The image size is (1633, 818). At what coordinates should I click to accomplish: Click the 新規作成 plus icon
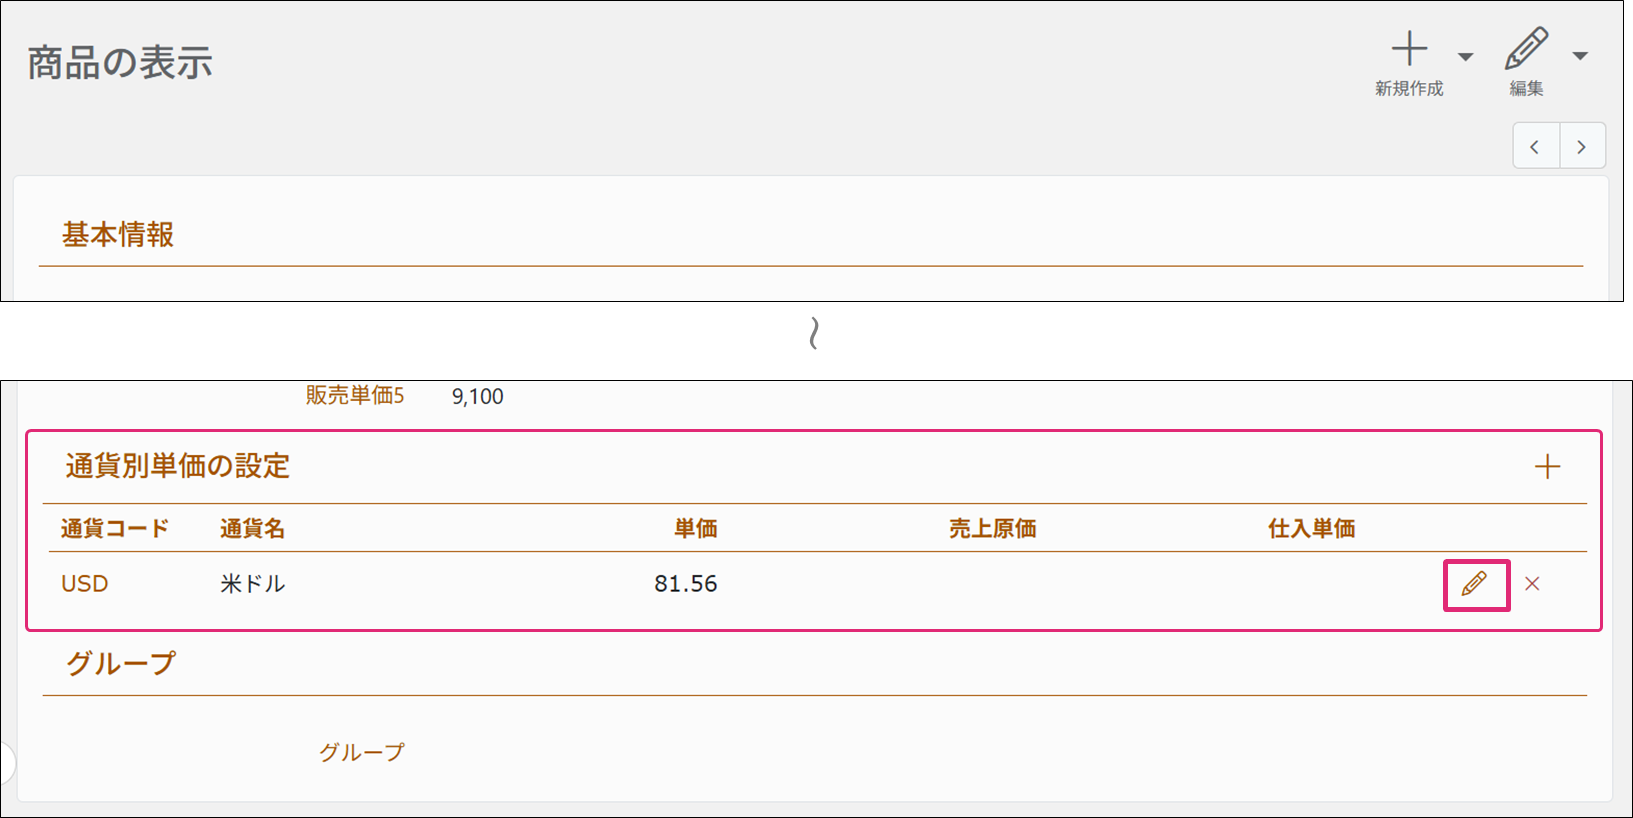coord(1409,50)
